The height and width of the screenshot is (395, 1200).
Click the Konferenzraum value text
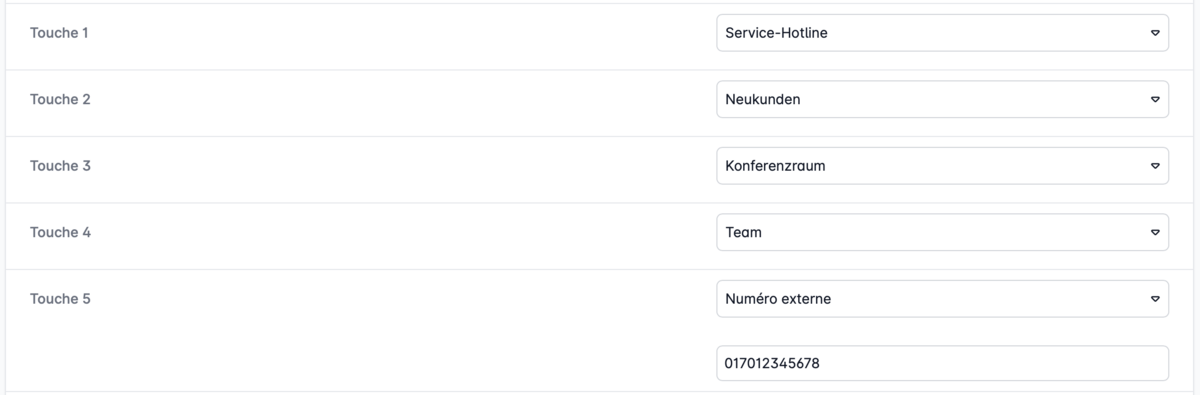tap(775, 166)
